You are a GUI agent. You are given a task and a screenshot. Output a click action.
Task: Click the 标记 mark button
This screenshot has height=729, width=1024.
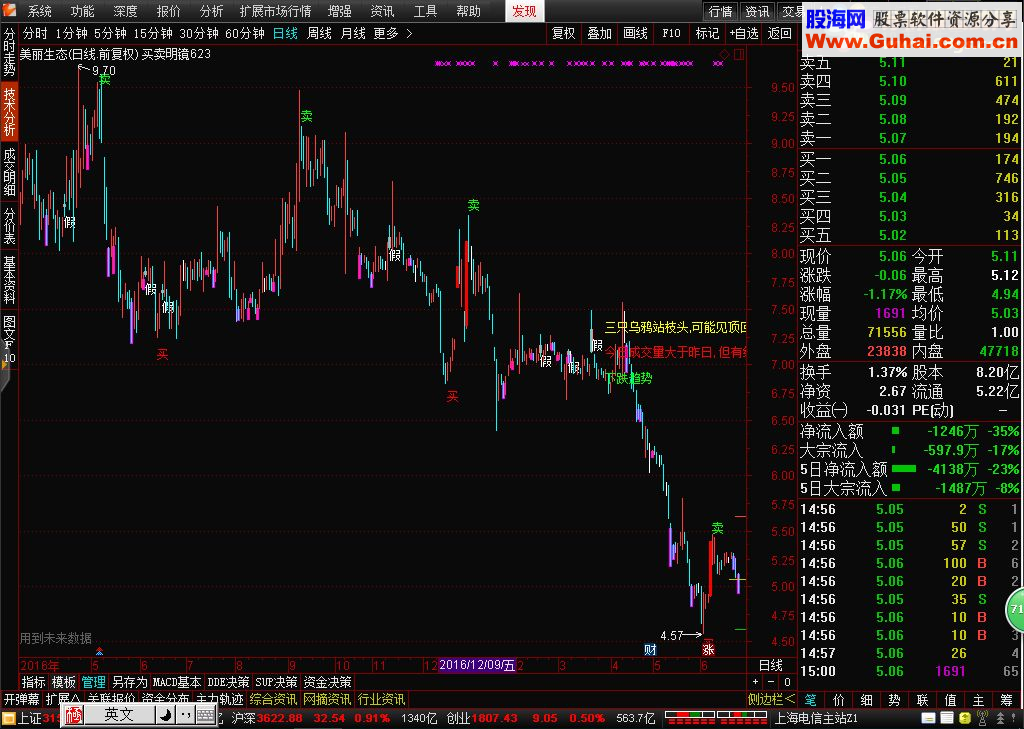point(707,33)
